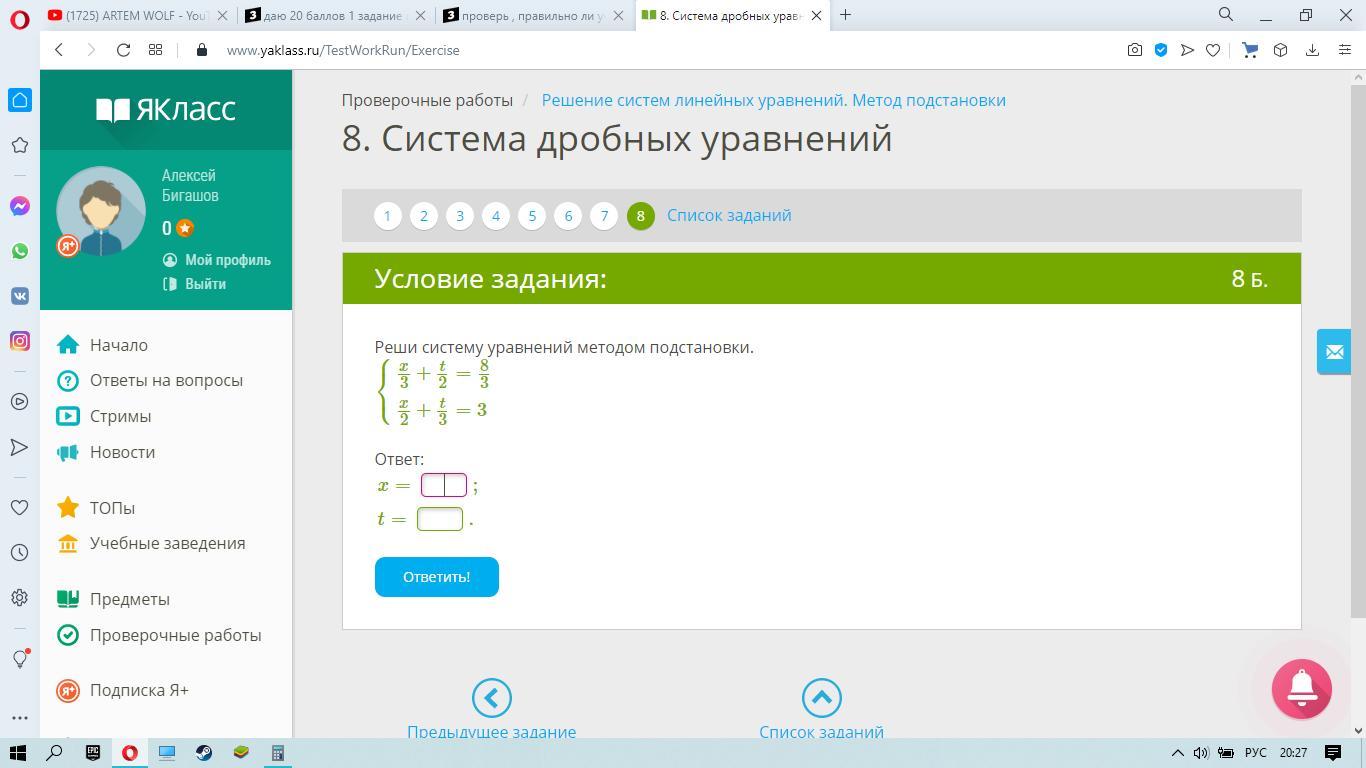Open Windows Start menu
This screenshot has height=768, width=1366.
pyautogui.click(x=17, y=753)
